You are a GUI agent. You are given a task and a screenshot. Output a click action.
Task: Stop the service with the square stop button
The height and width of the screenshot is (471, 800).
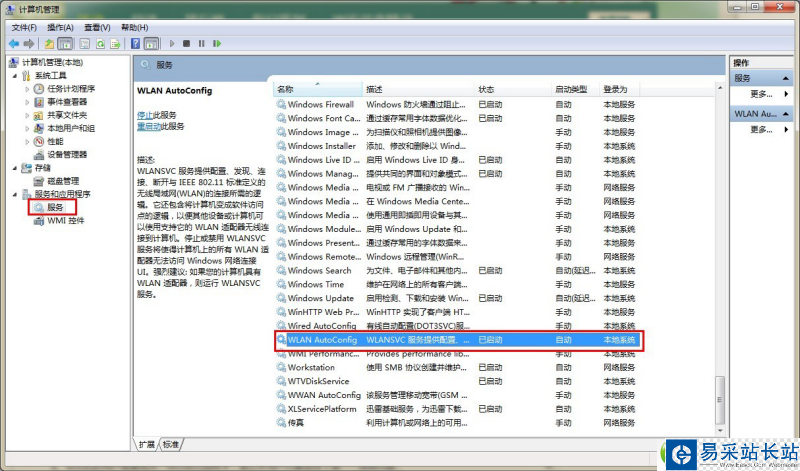pyautogui.click(x=187, y=44)
